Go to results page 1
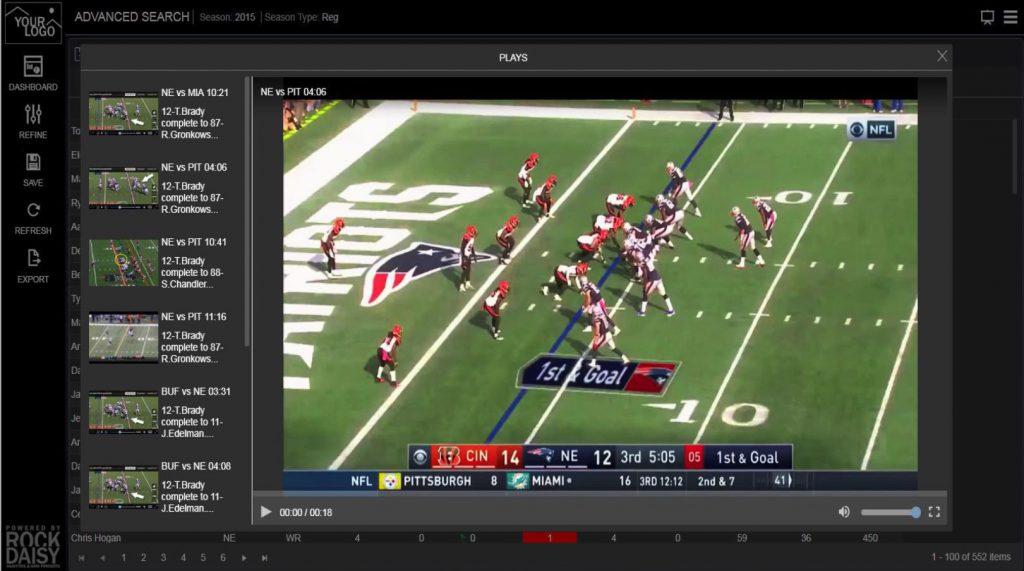 point(123,557)
